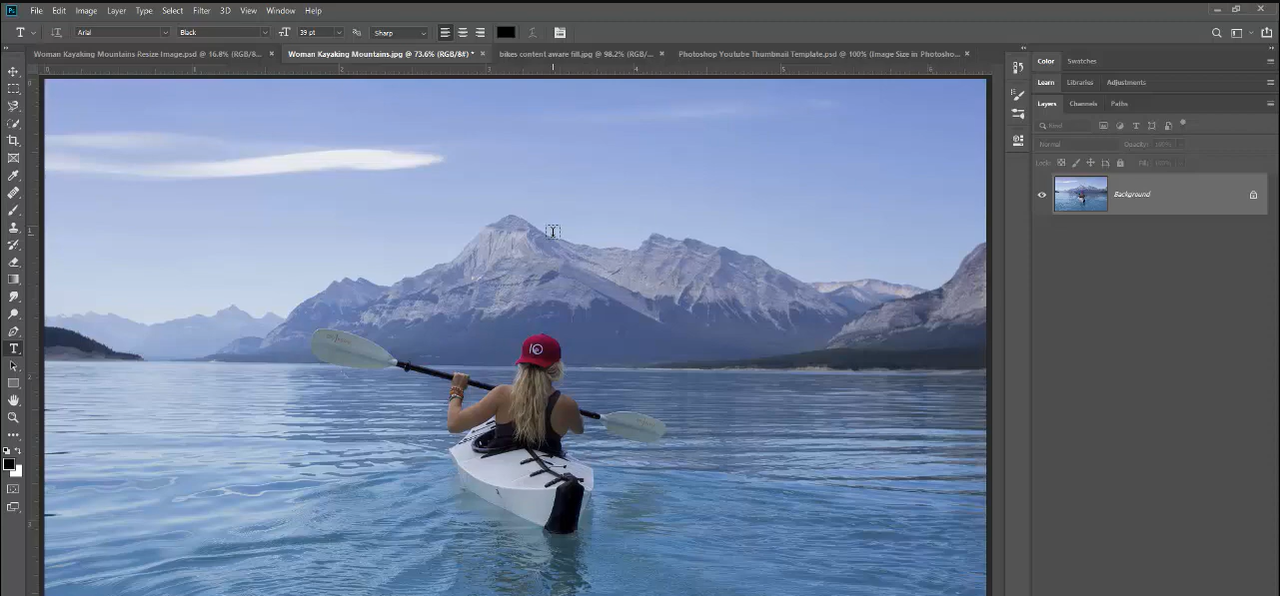Select the Blur tool

coord(13,296)
